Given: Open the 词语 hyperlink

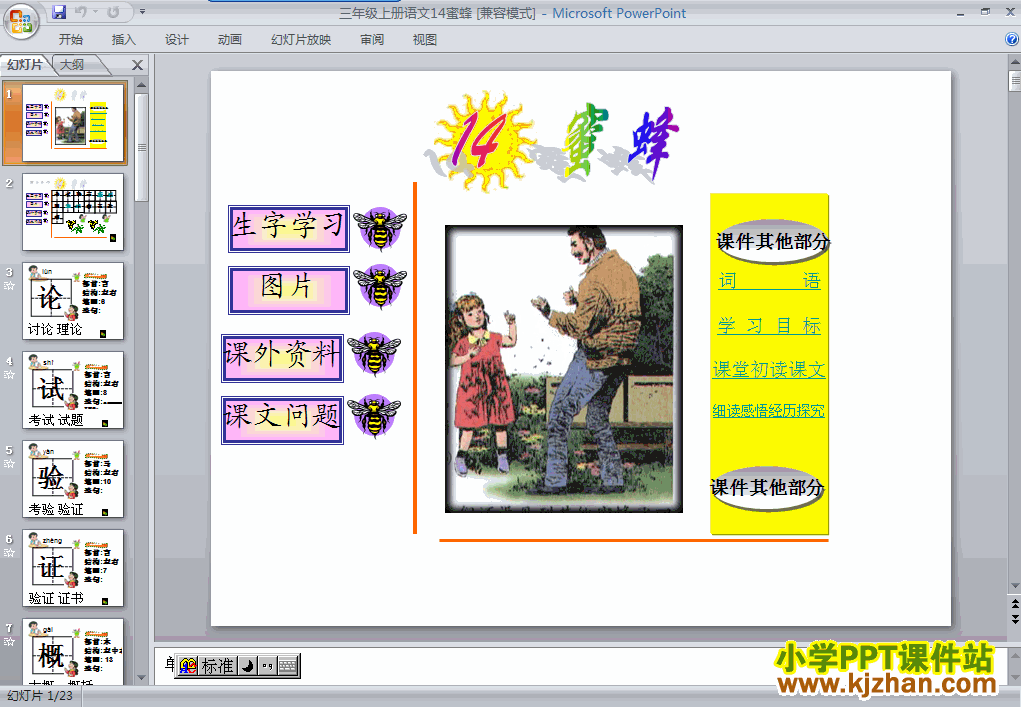Looking at the screenshot, I should click(x=770, y=281).
